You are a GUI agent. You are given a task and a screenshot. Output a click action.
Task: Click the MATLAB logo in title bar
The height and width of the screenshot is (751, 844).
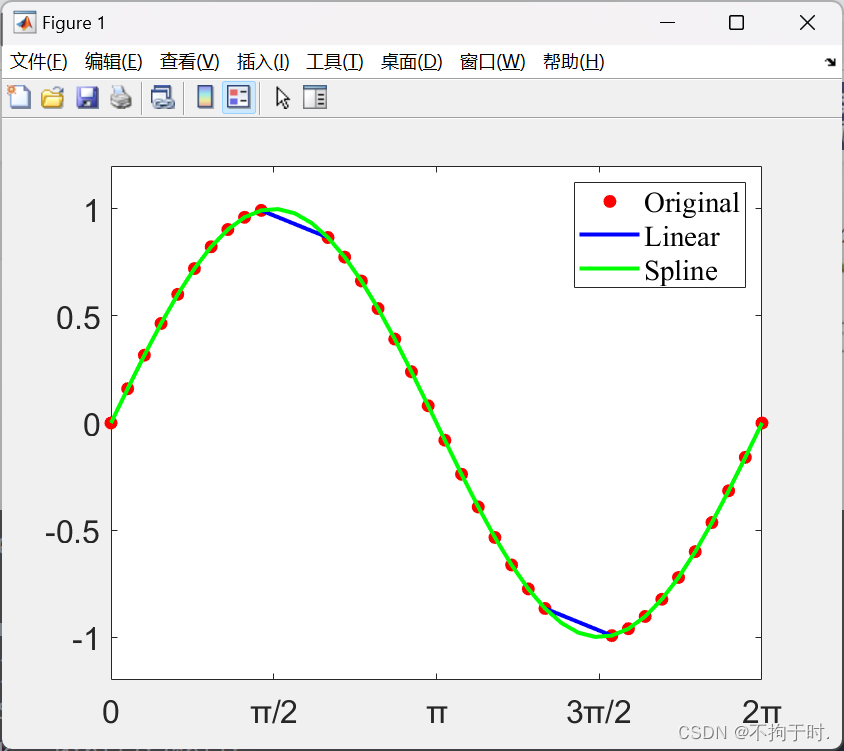point(25,23)
